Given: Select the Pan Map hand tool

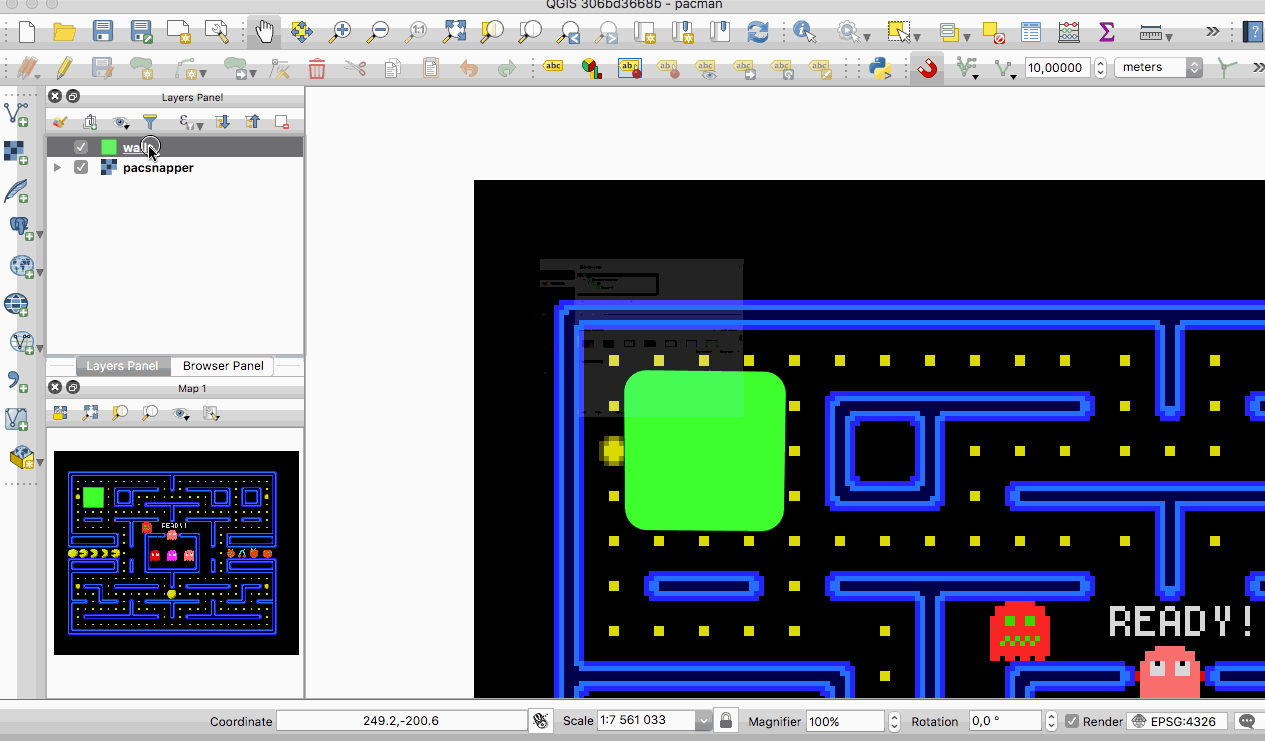Looking at the screenshot, I should [264, 32].
